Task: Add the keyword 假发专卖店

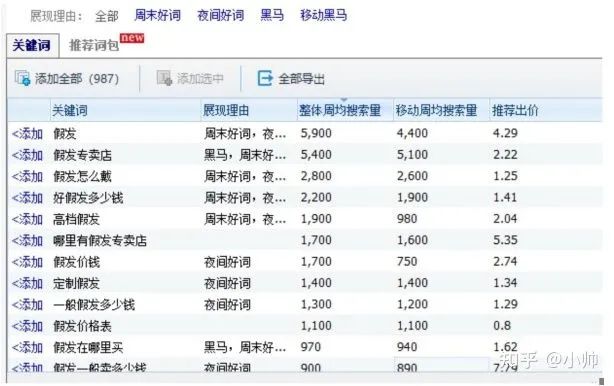Action: click(x=27, y=155)
